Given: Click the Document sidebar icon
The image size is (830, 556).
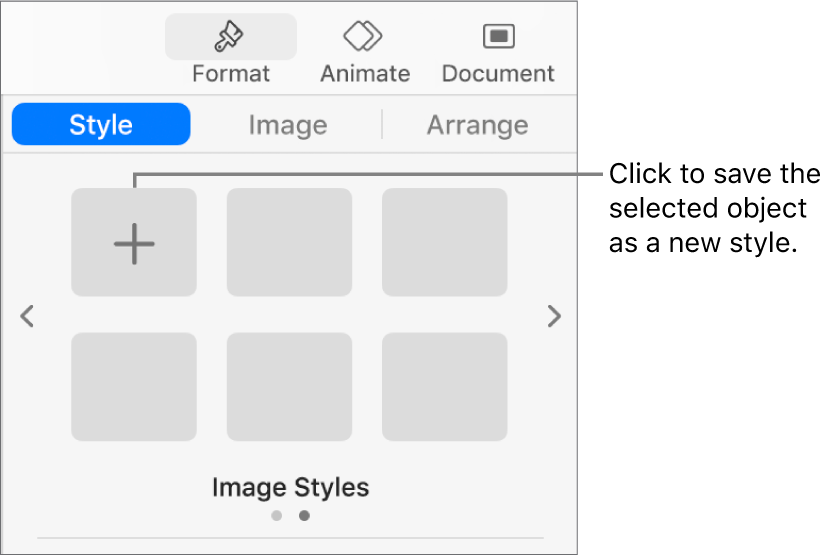Looking at the screenshot, I should point(498,37).
